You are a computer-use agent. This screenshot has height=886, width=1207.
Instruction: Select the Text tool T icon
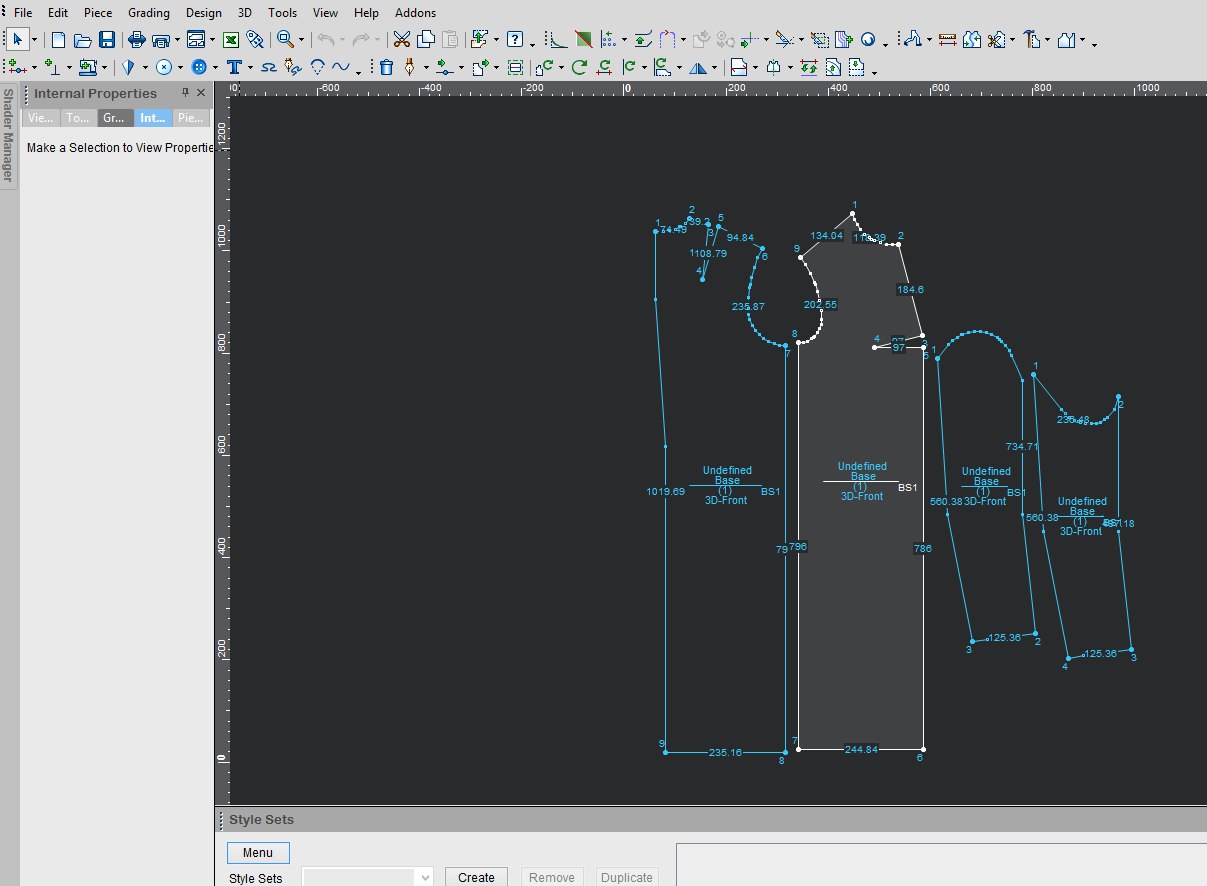point(233,68)
